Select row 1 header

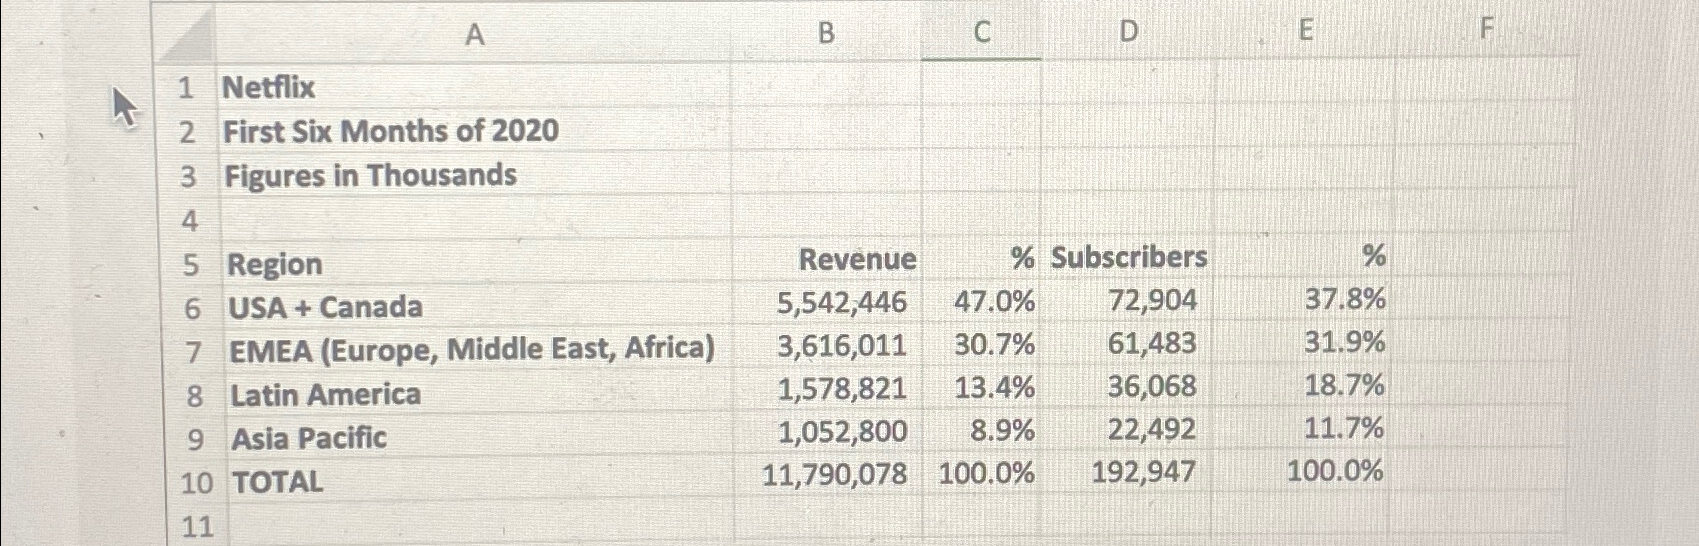tap(186, 88)
